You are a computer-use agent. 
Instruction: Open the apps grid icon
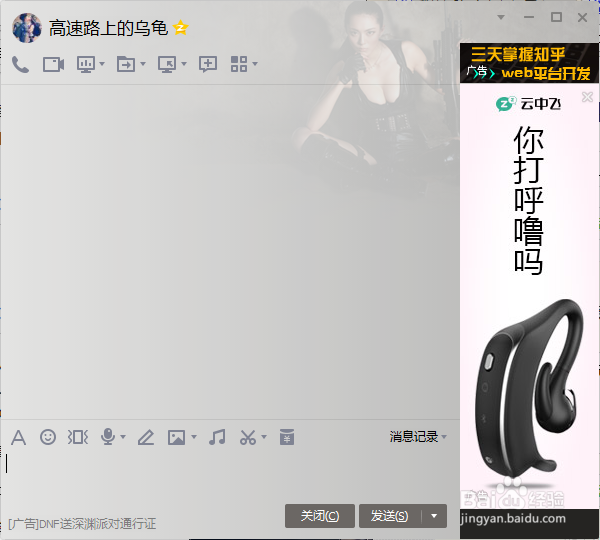(239, 64)
